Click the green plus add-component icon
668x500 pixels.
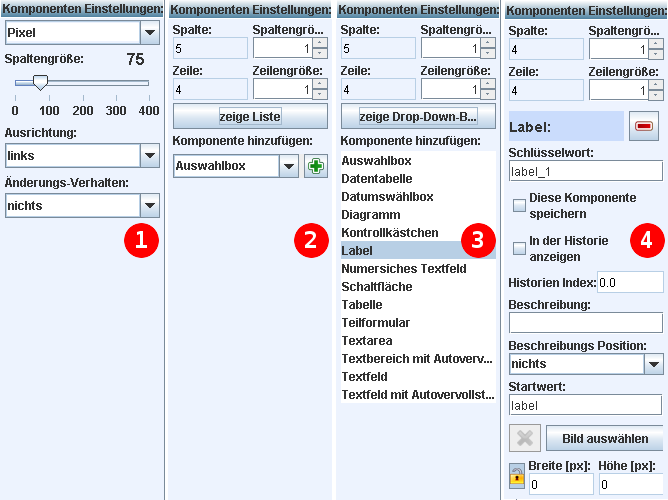point(316,166)
